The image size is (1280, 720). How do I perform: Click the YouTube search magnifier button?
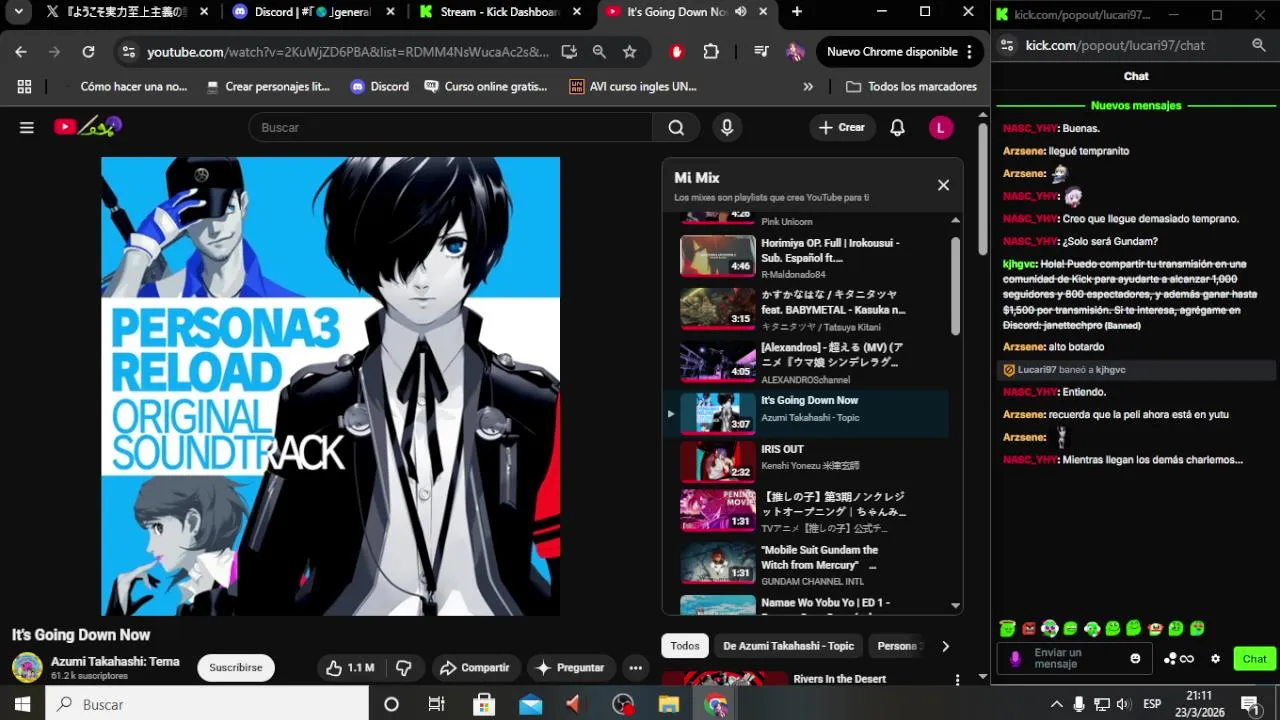tap(676, 127)
